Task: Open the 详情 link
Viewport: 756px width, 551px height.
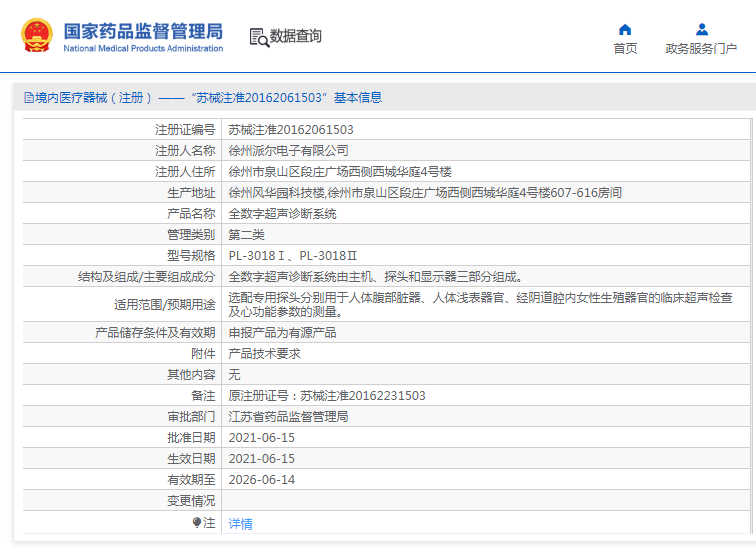Action: (x=240, y=523)
